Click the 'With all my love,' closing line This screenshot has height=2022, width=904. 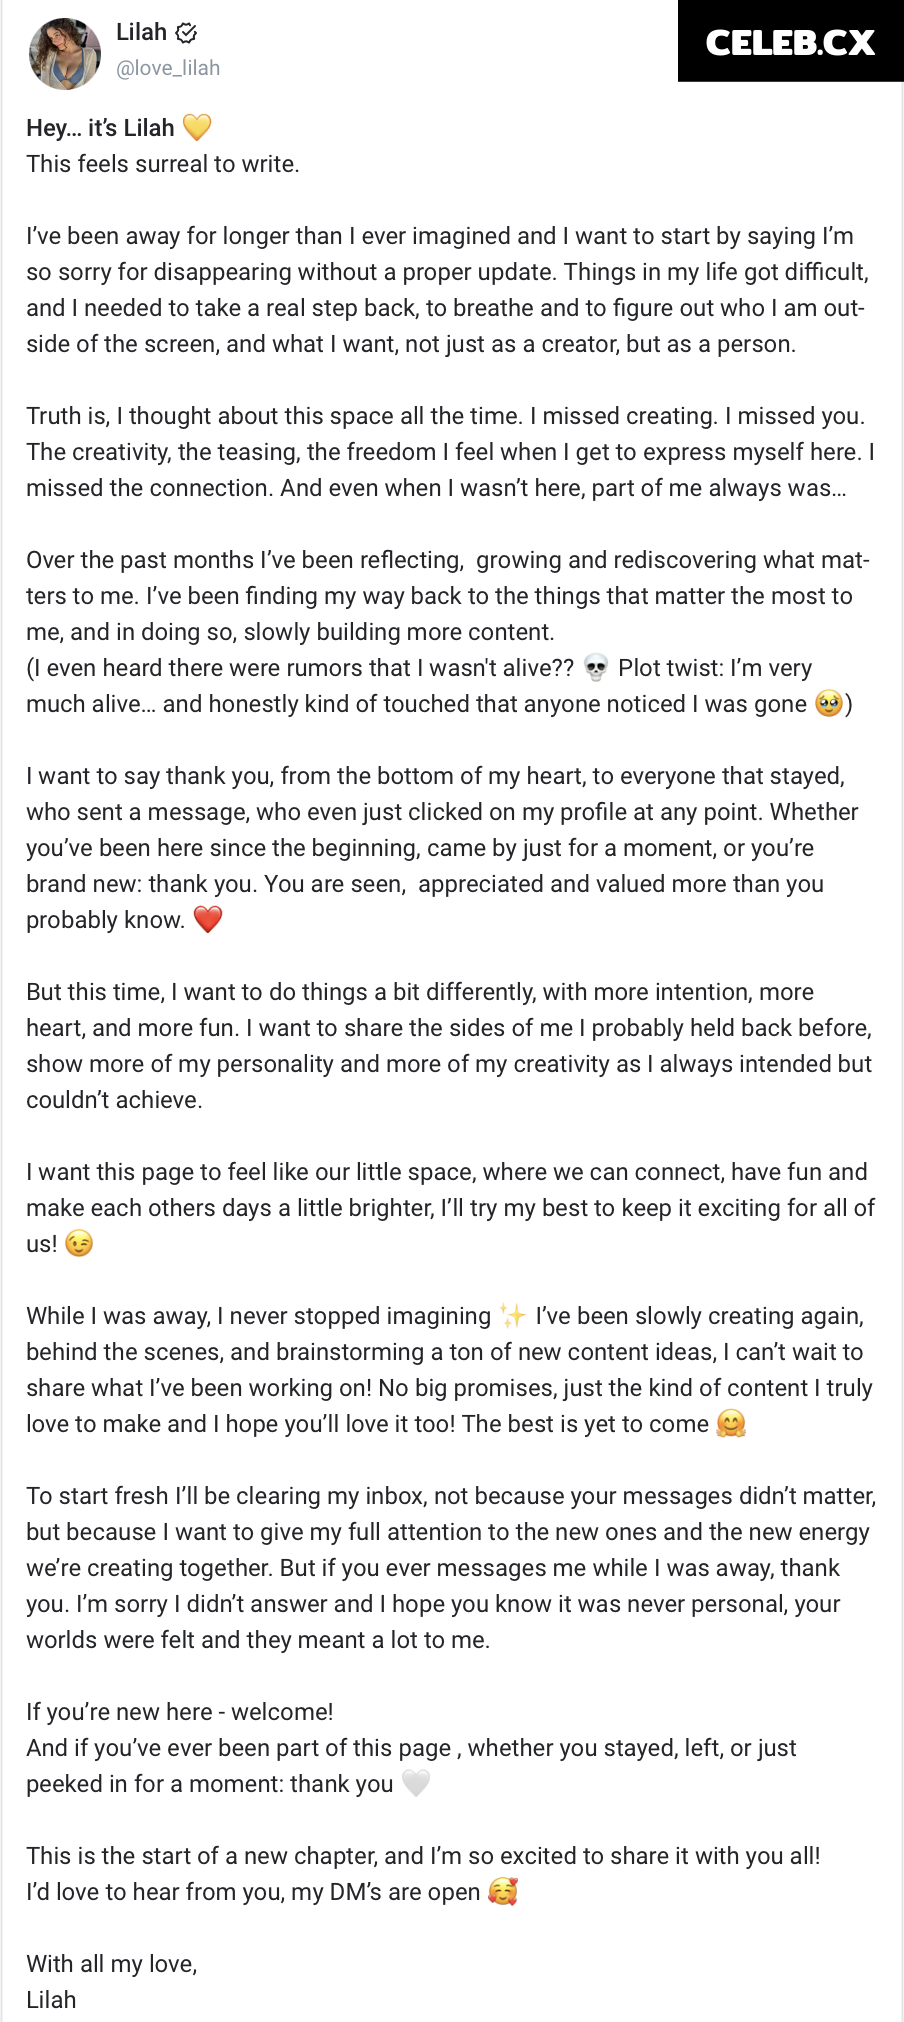tap(112, 1964)
